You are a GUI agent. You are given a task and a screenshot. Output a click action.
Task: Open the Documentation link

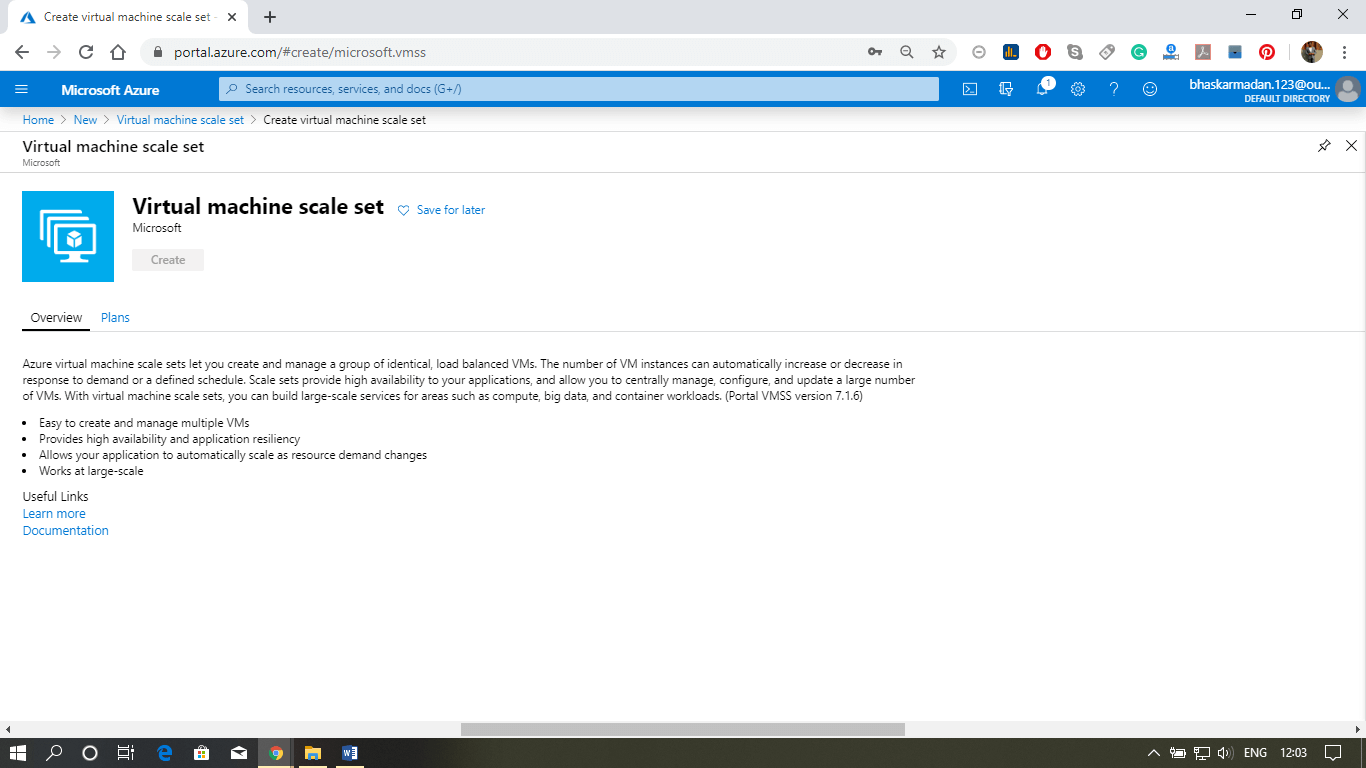pyautogui.click(x=65, y=530)
